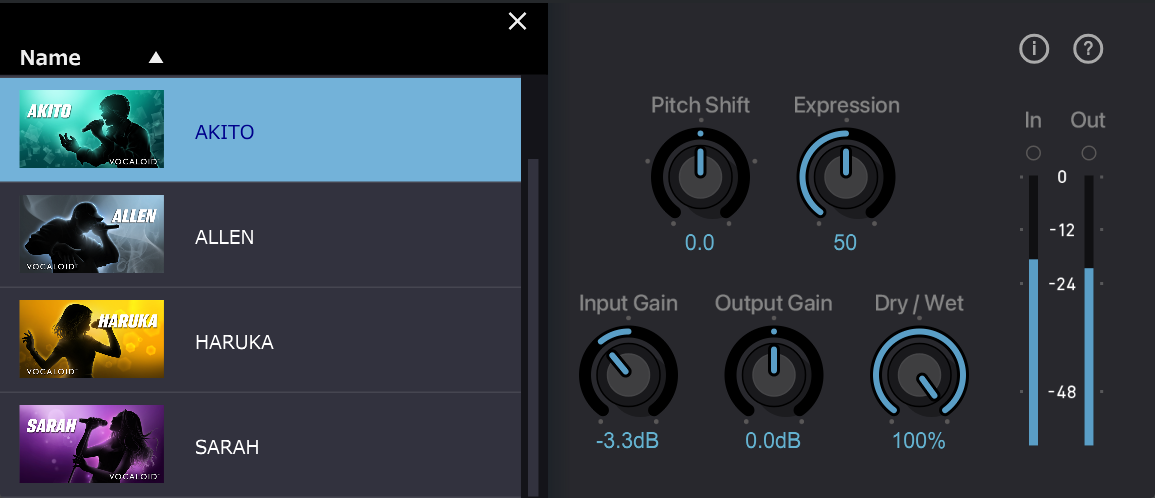Toggle Name column sort arrow
The image size is (1155, 498).
coord(155,57)
